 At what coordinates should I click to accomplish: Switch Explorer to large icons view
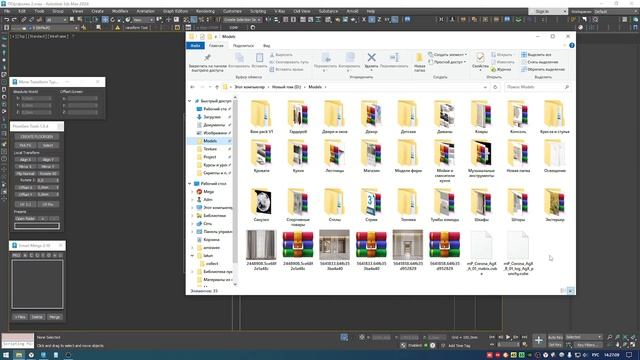click(571, 291)
